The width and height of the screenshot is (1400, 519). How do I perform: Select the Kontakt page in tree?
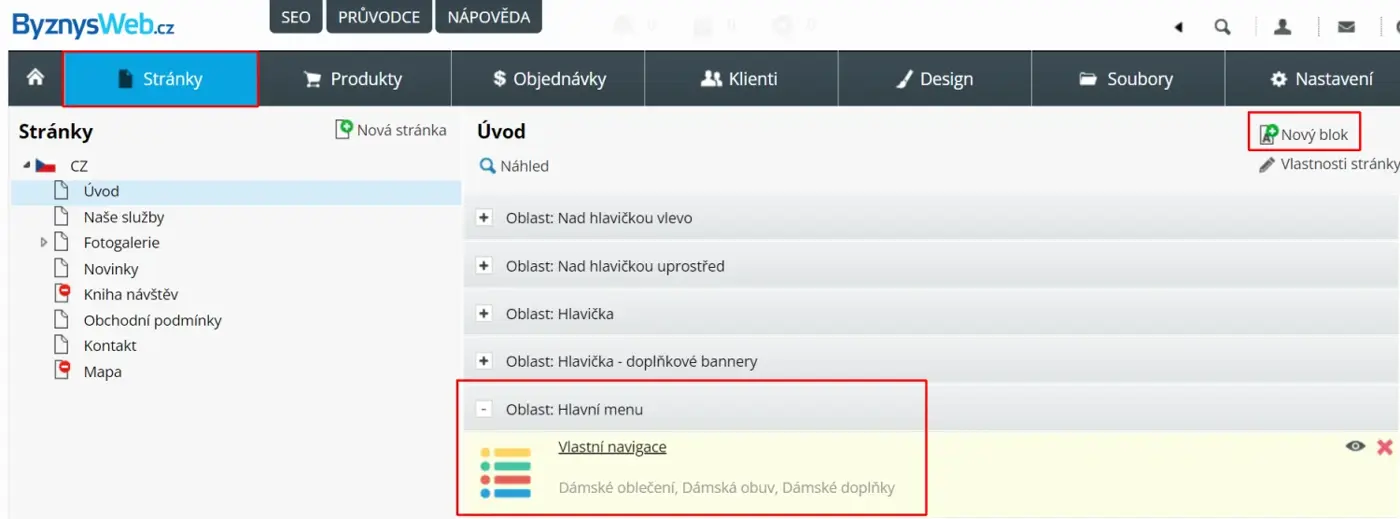coord(110,345)
